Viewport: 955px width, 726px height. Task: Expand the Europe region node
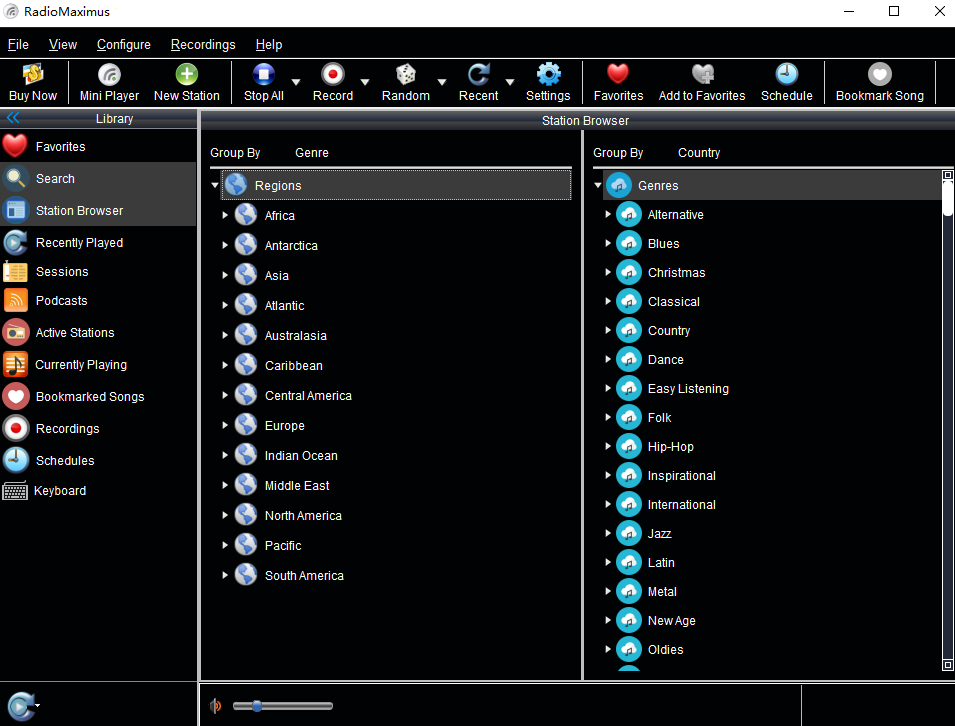225,426
